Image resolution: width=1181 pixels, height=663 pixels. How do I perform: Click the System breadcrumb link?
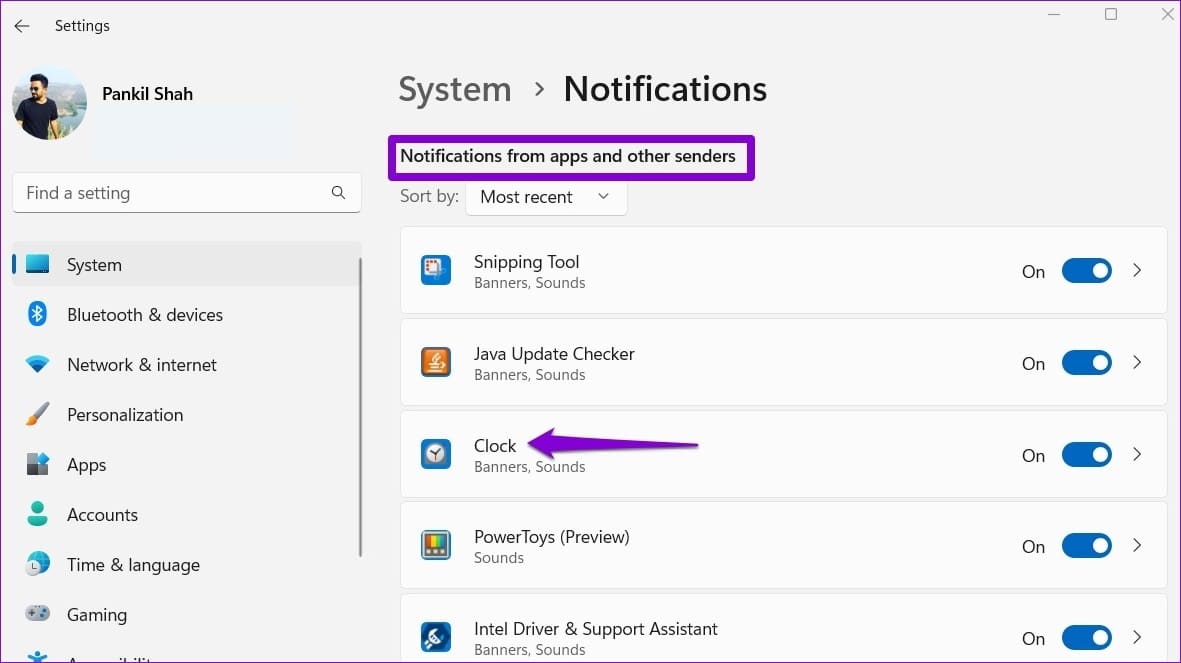click(455, 89)
